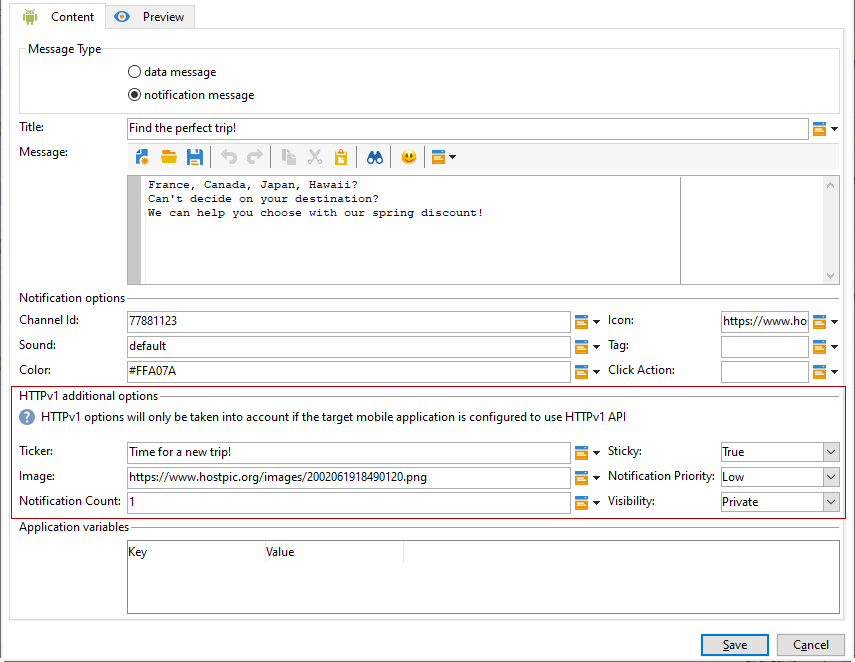Click the paste clipboard icon

341,158
